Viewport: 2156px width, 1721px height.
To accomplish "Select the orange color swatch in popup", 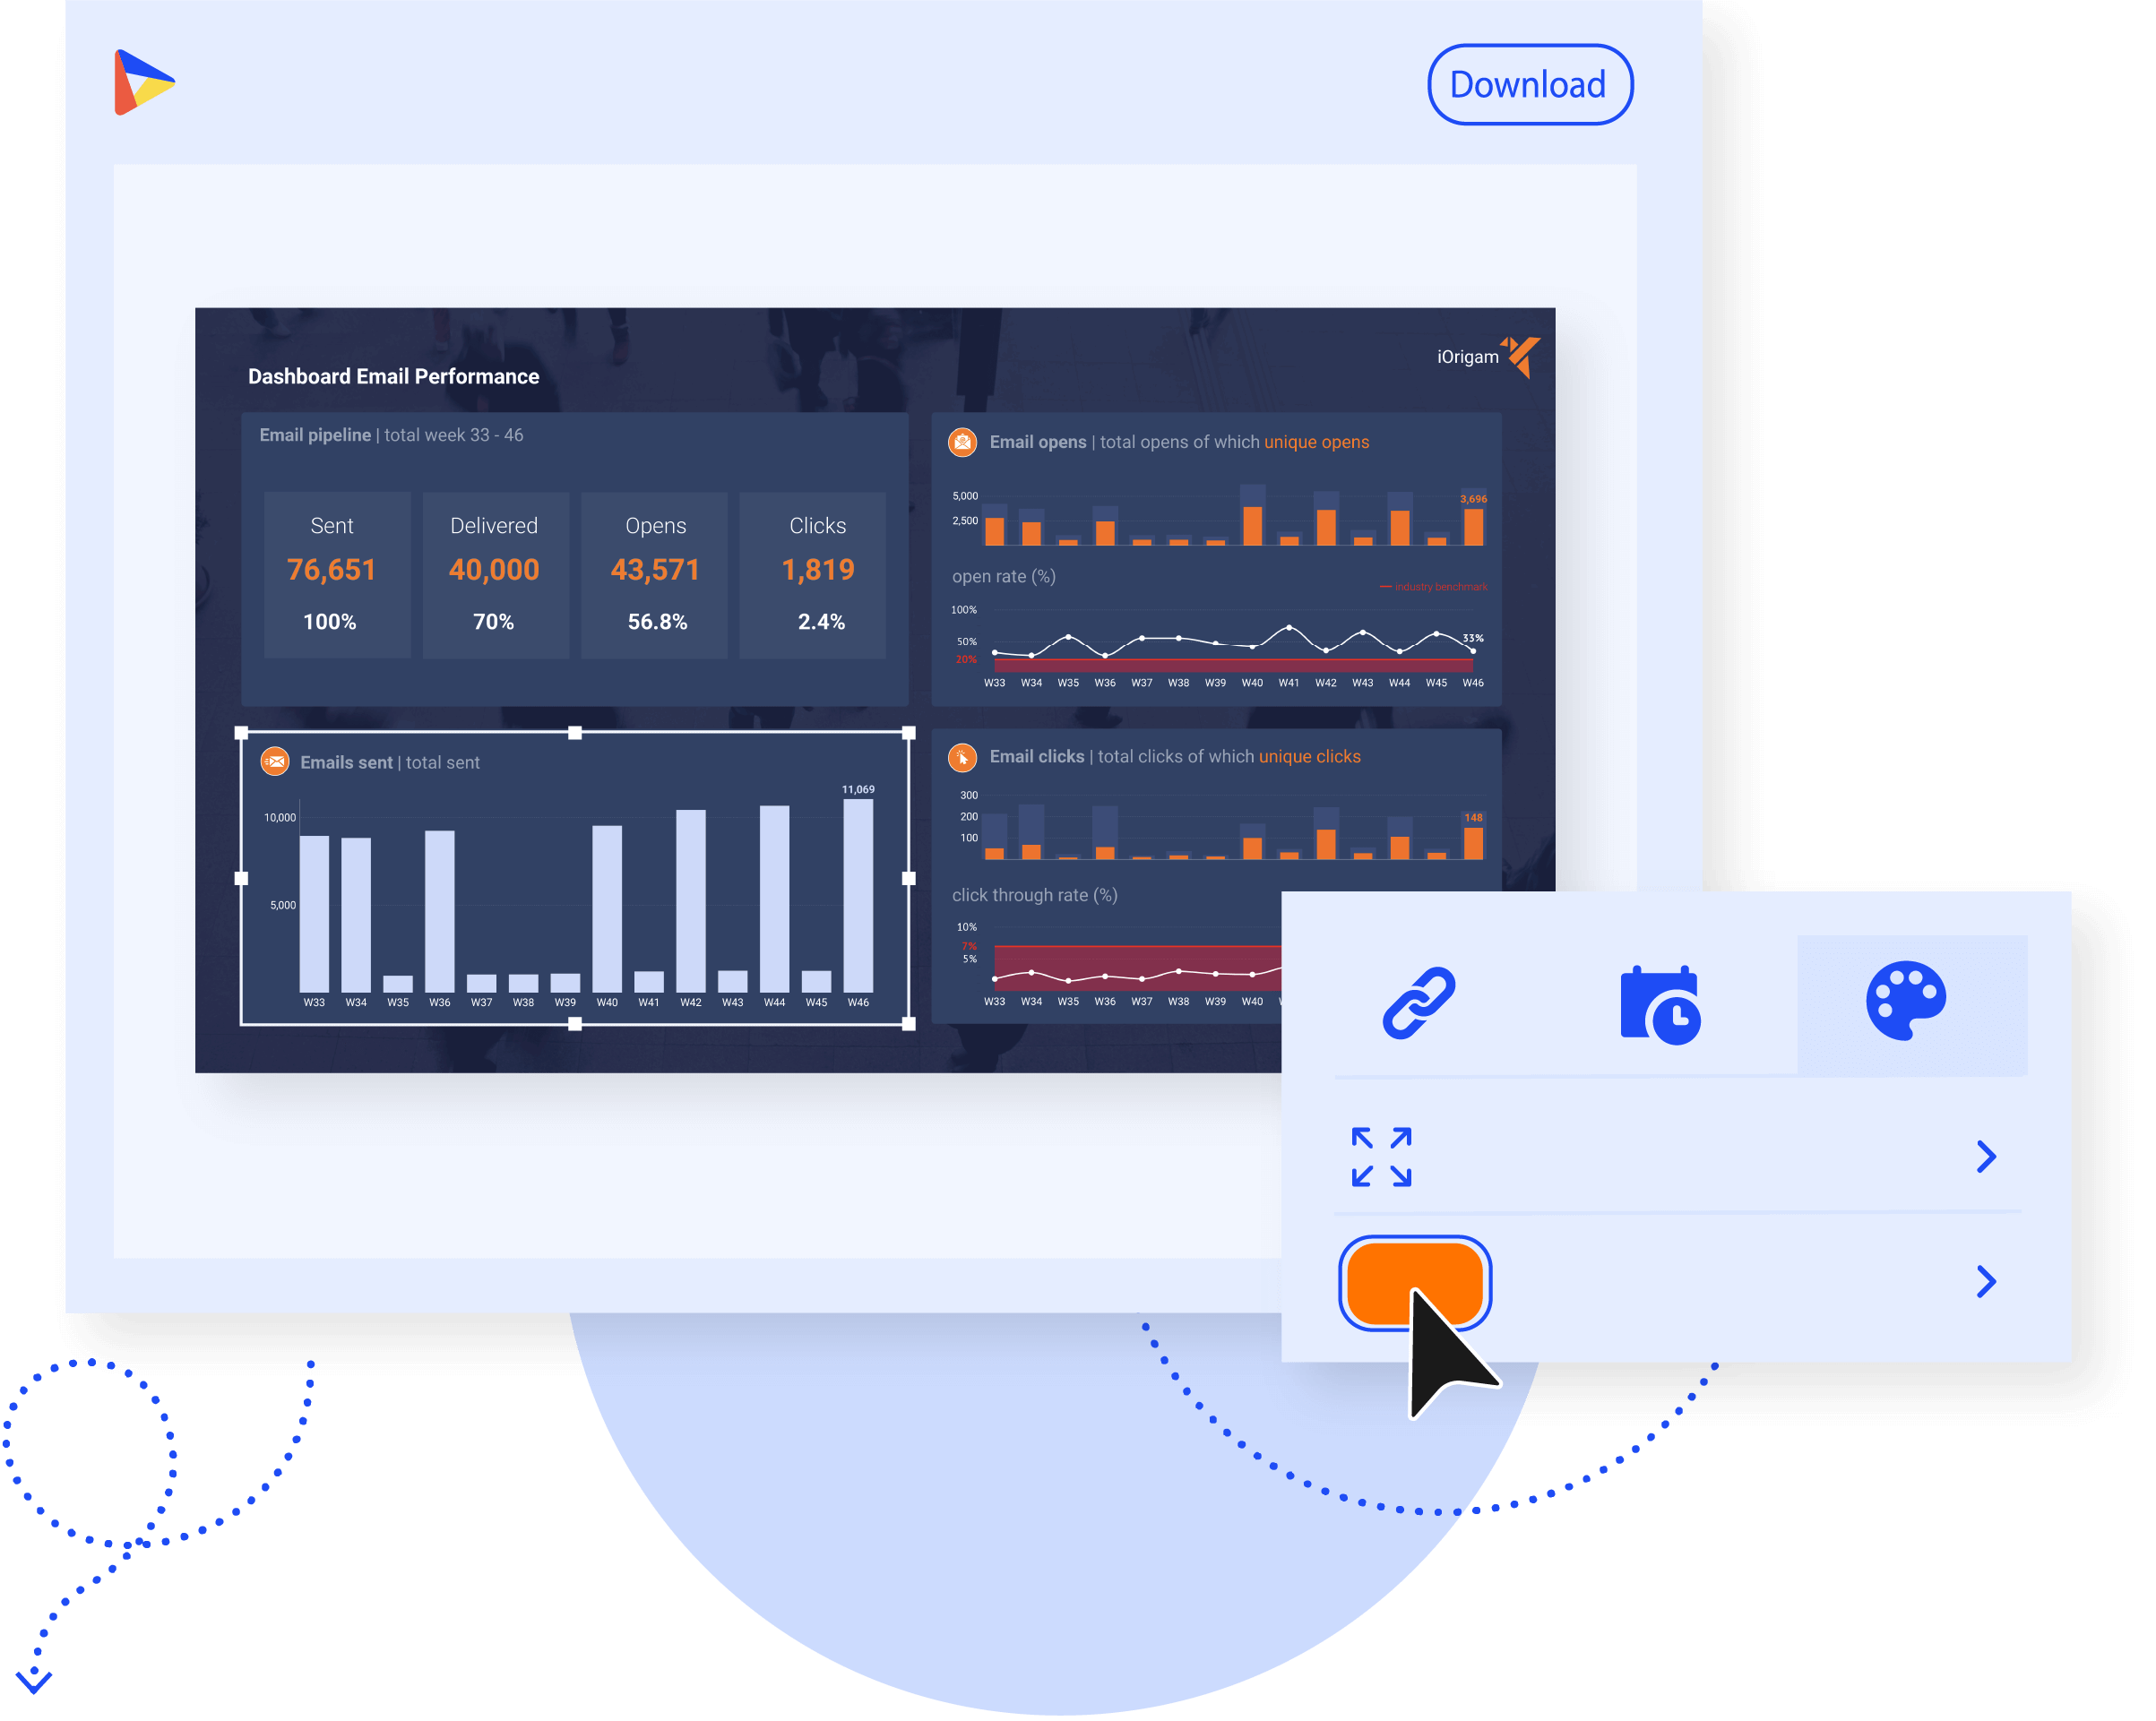I will (1417, 1278).
